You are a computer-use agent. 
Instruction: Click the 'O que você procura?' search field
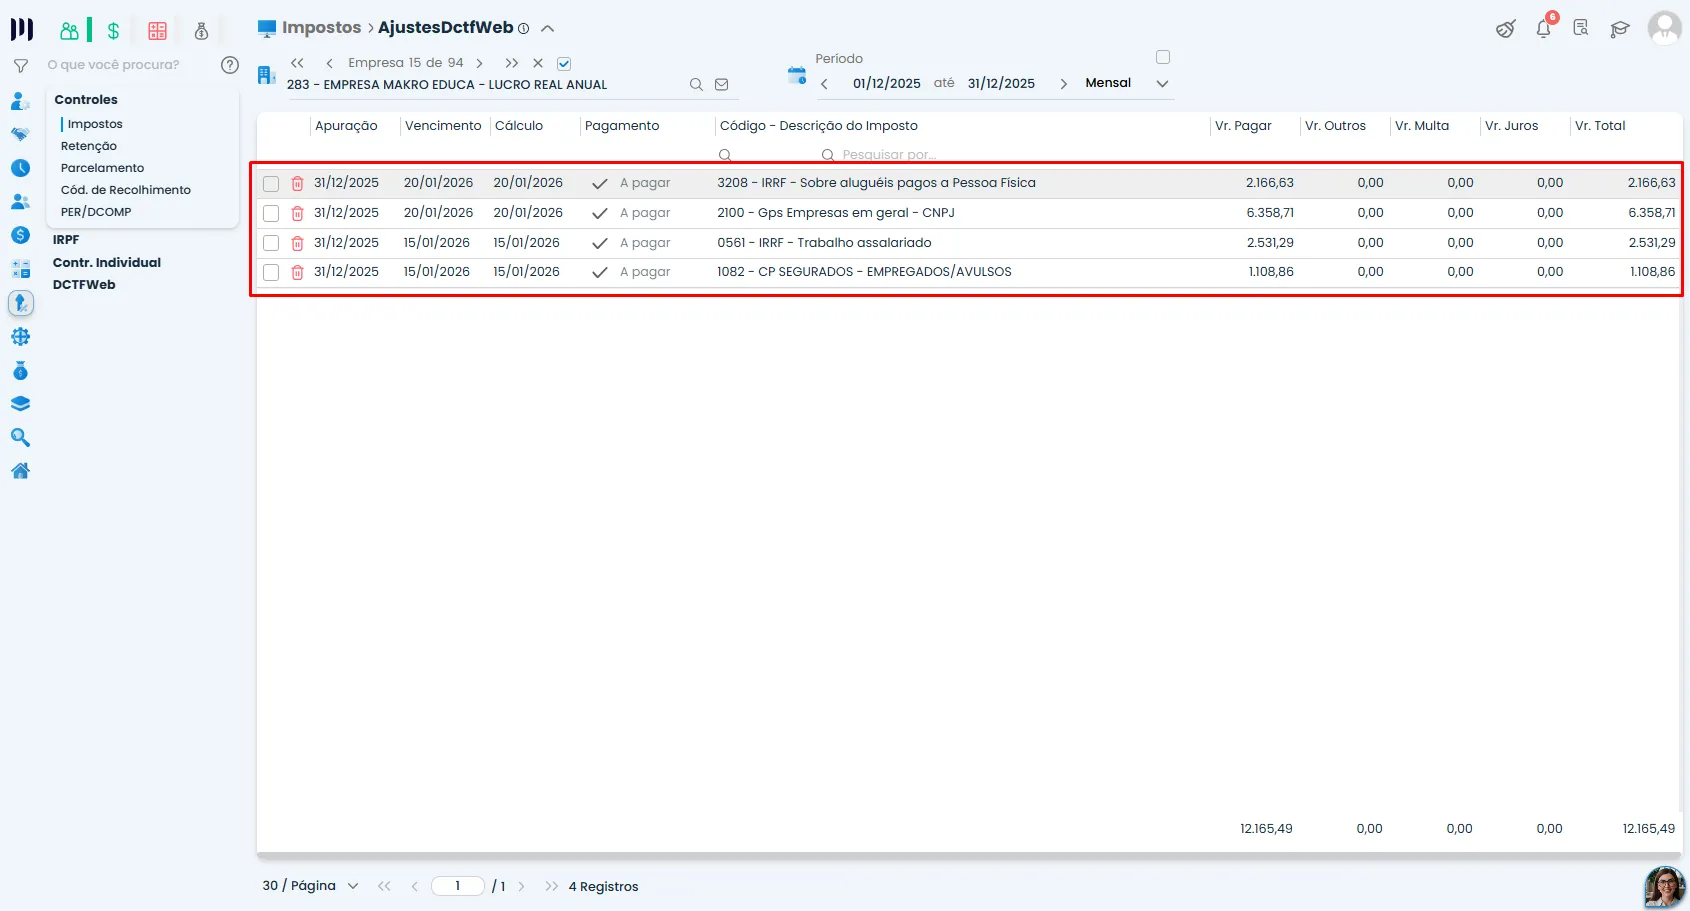tap(113, 65)
